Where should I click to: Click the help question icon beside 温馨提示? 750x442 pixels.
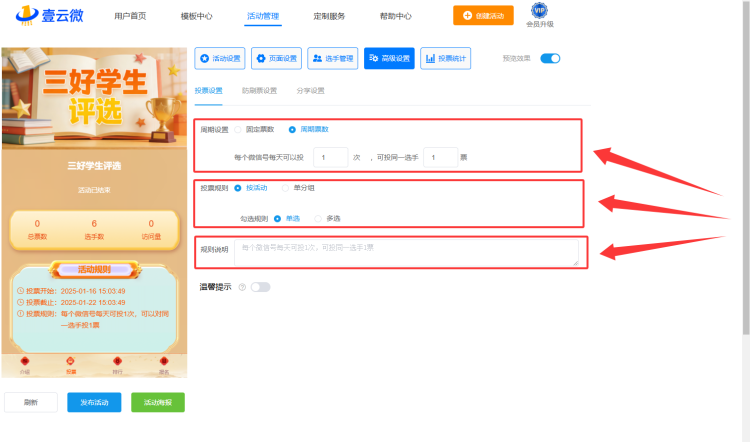242,287
